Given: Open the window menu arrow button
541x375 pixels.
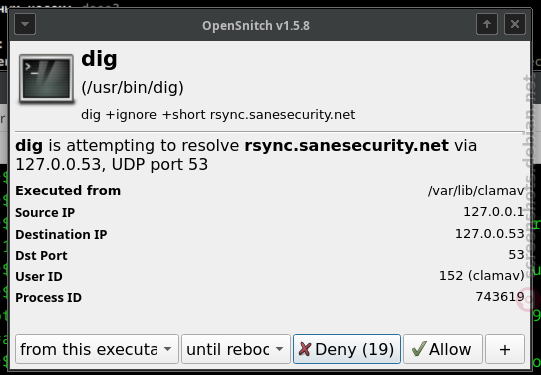Looking at the screenshot, I should [25, 24].
